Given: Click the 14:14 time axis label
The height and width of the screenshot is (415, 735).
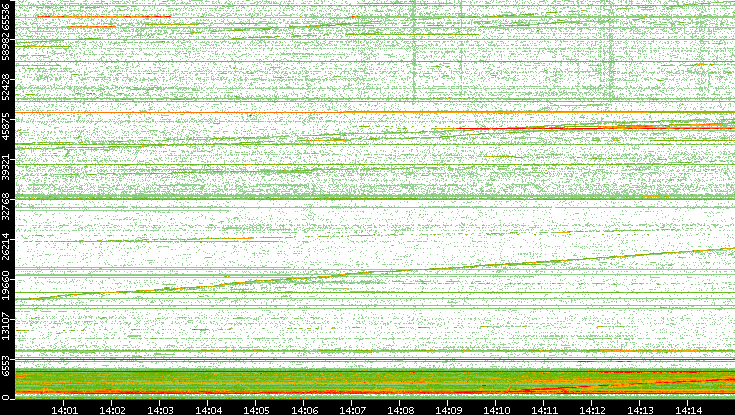Looking at the screenshot, I should tap(688, 411).
